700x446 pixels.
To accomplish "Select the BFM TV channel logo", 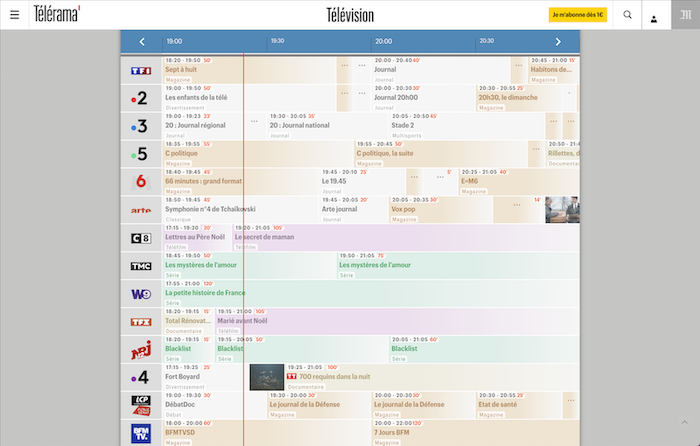I will coord(141,433).
